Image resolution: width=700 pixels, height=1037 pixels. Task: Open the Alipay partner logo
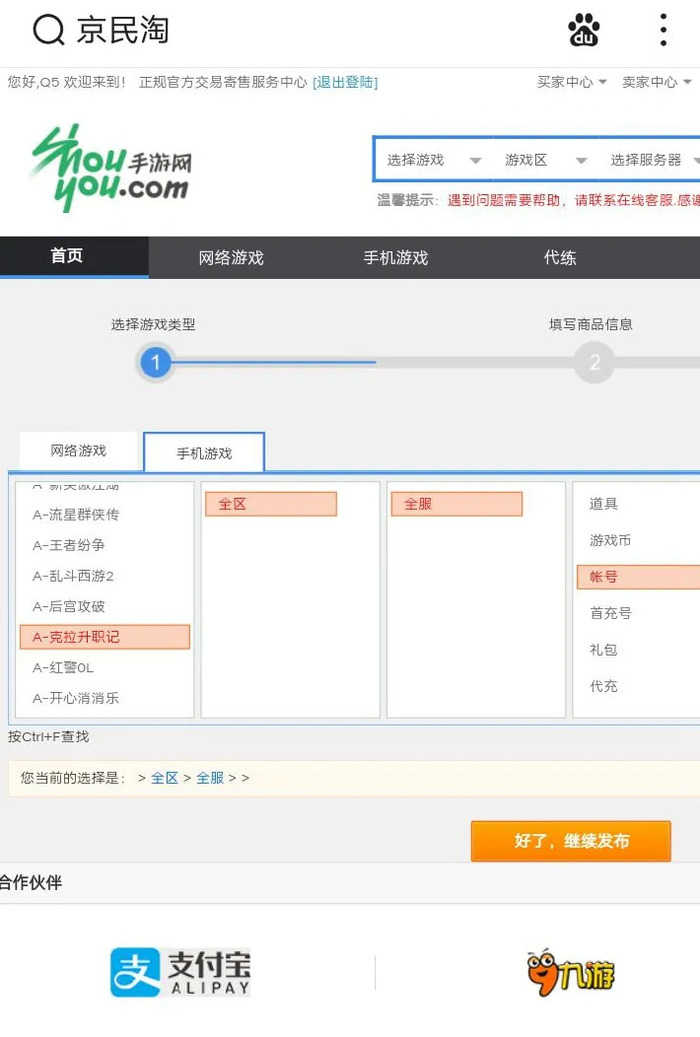click(x=181, y=972)
